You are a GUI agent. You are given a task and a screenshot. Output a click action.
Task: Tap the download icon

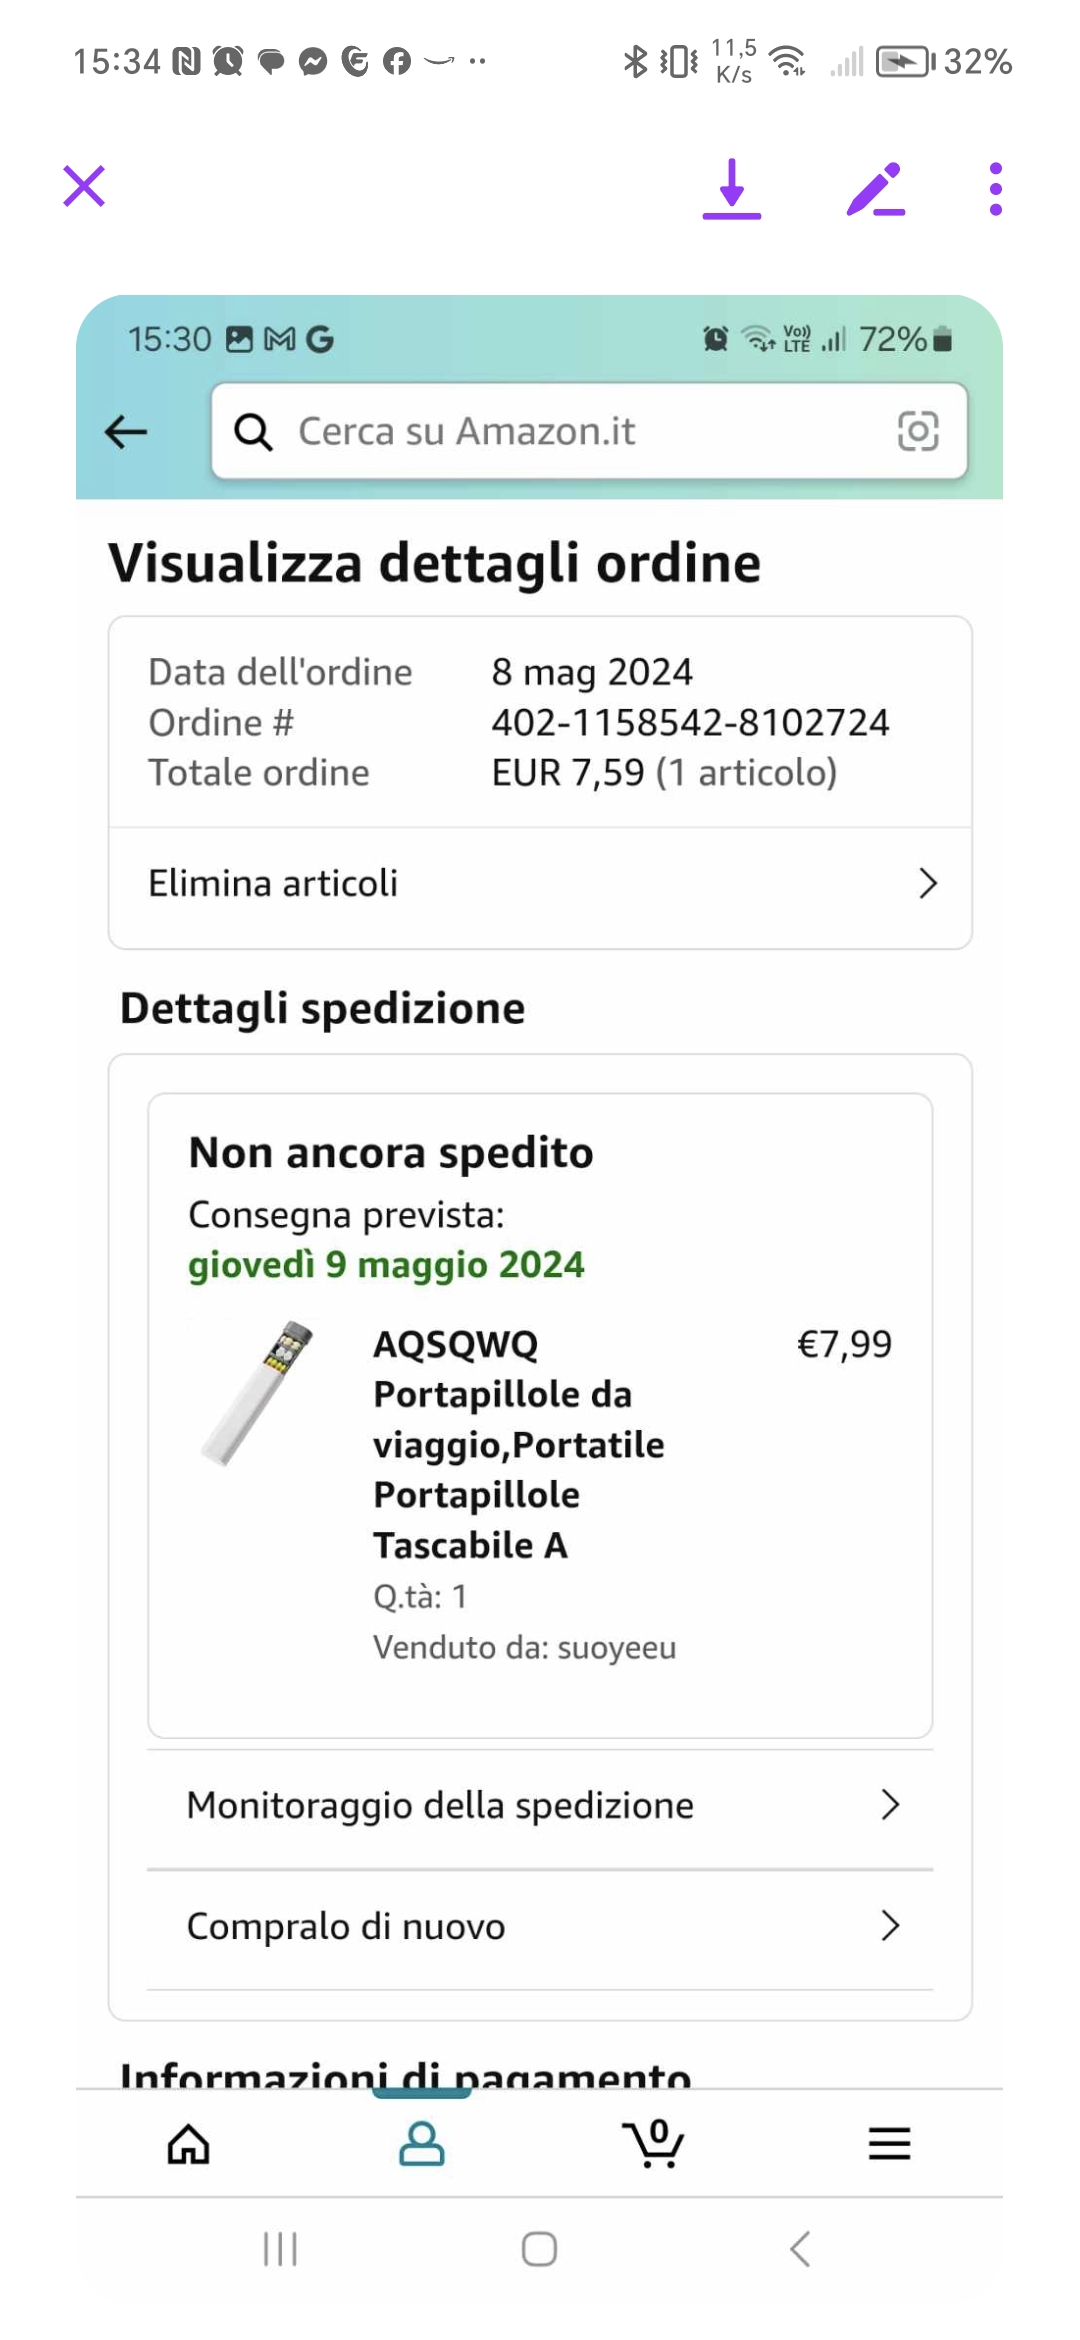click(x=732, y=189)
